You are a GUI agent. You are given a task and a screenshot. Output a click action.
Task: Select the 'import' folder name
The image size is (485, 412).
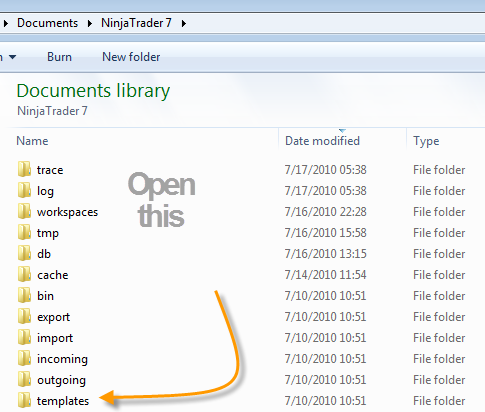click(x=55, y=338)
